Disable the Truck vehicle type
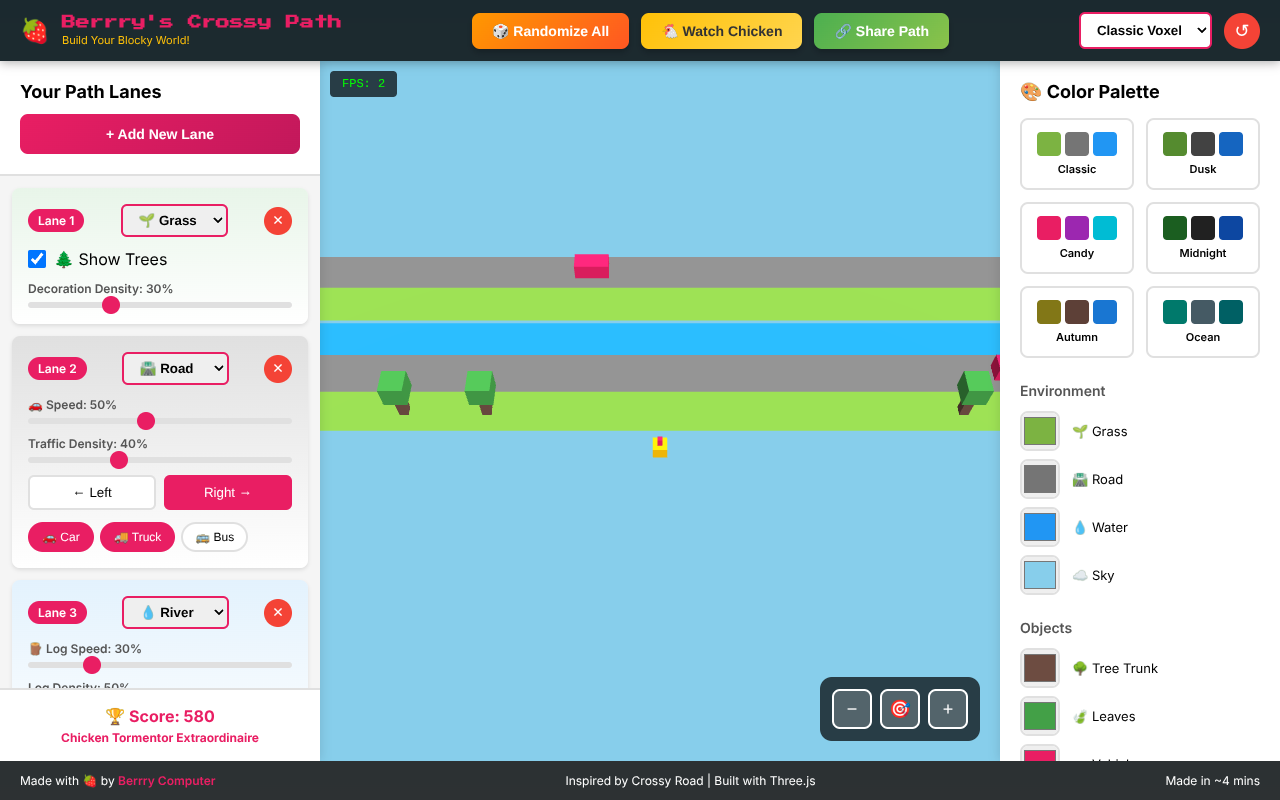 click(137, 537)
